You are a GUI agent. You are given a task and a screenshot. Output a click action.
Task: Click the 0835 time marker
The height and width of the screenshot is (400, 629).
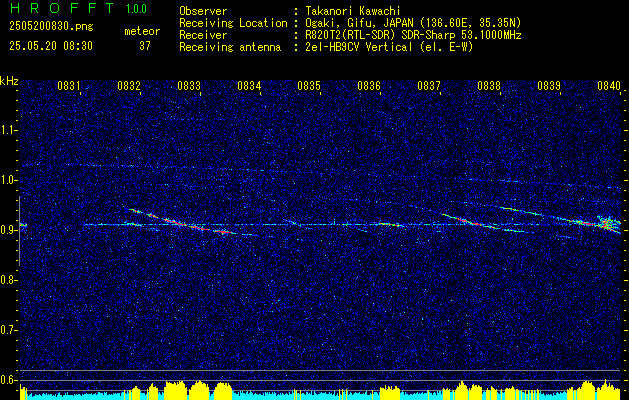309,85
